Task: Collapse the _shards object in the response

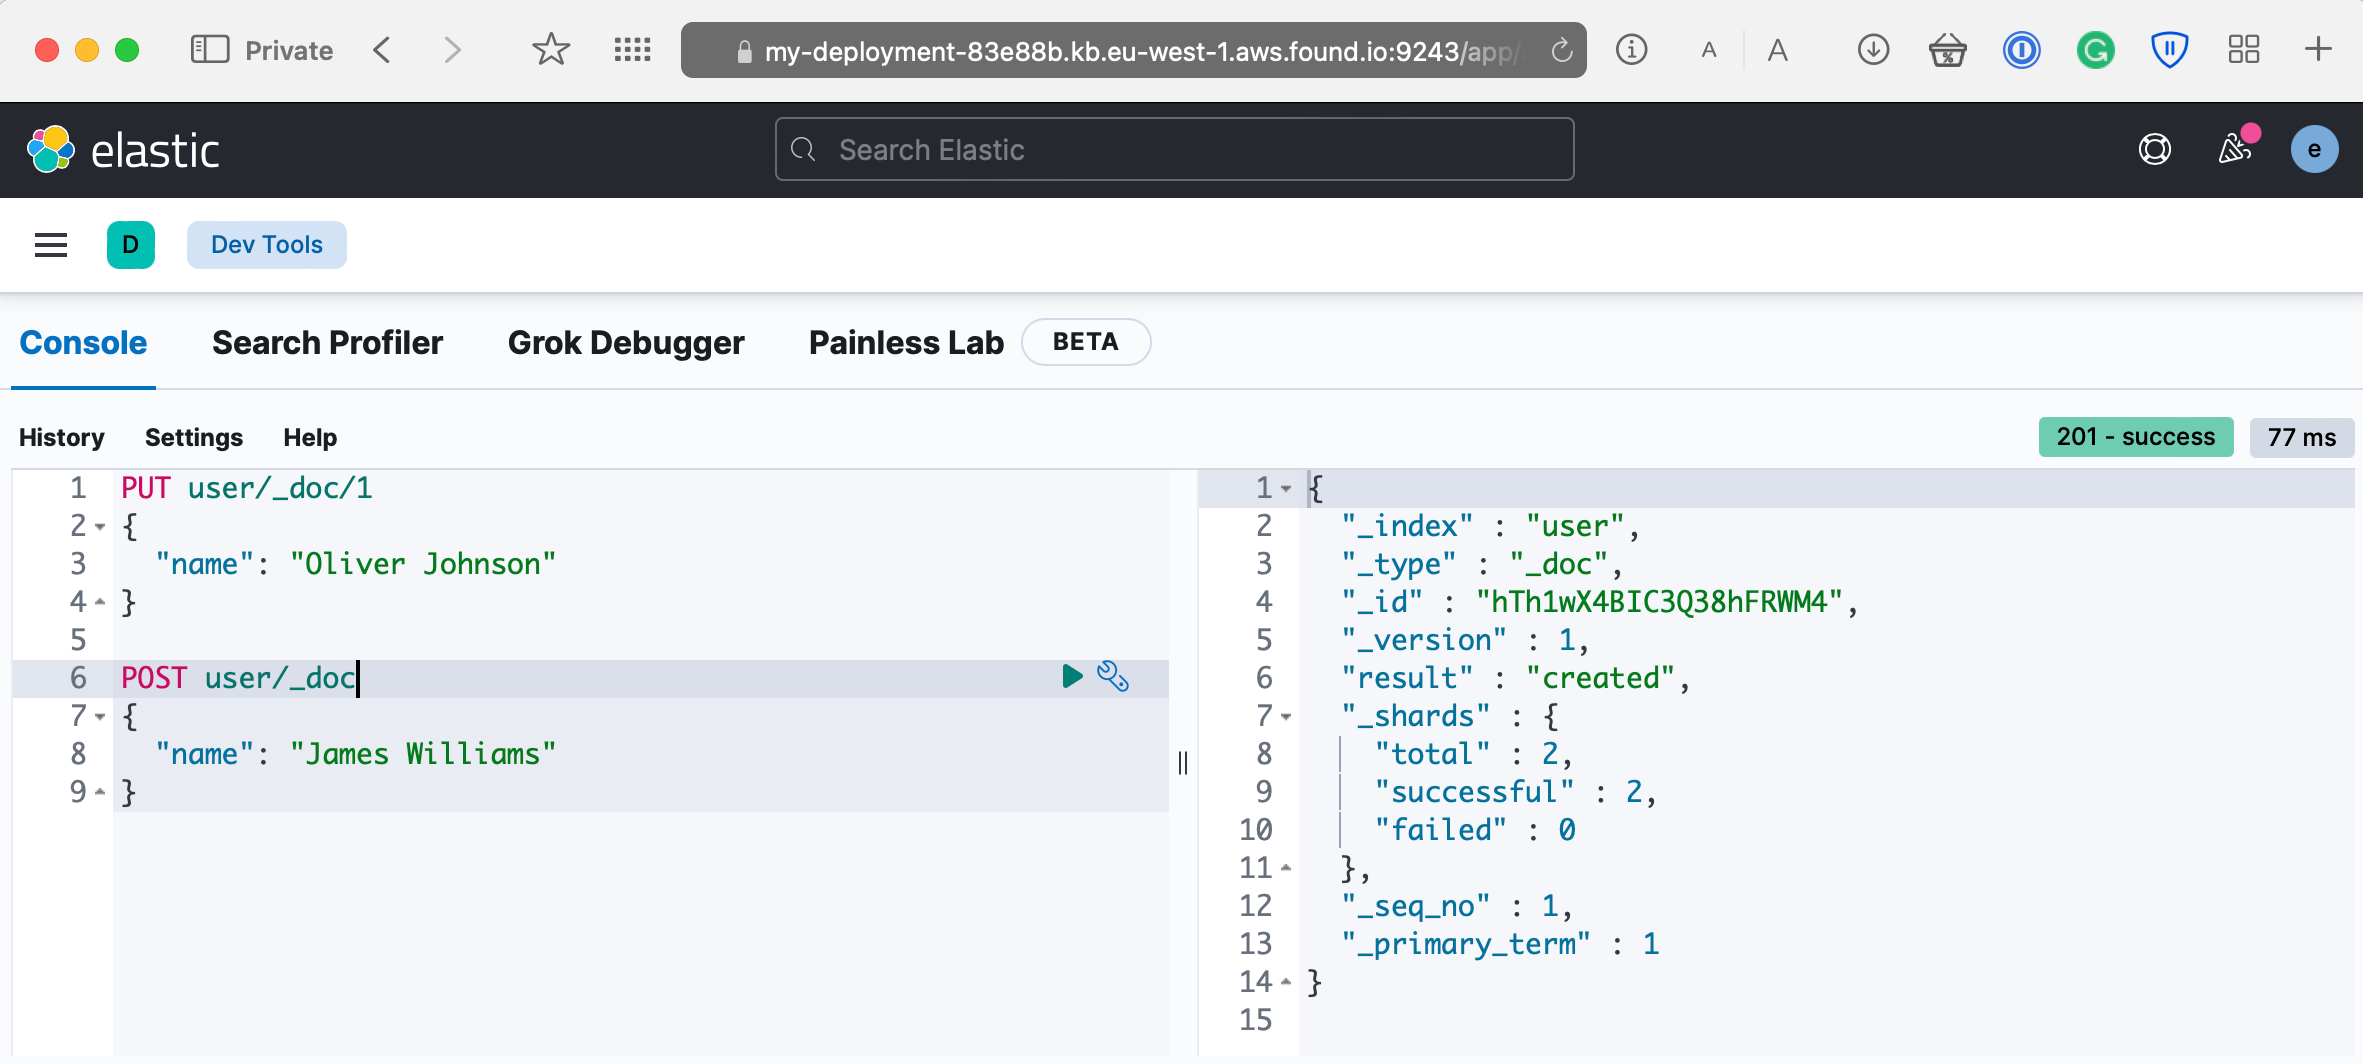Action: (x=1286, y=716)
